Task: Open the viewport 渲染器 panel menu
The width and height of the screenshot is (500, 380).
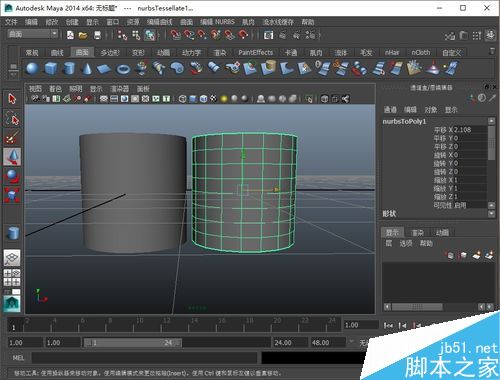Action: coord(119,89)
